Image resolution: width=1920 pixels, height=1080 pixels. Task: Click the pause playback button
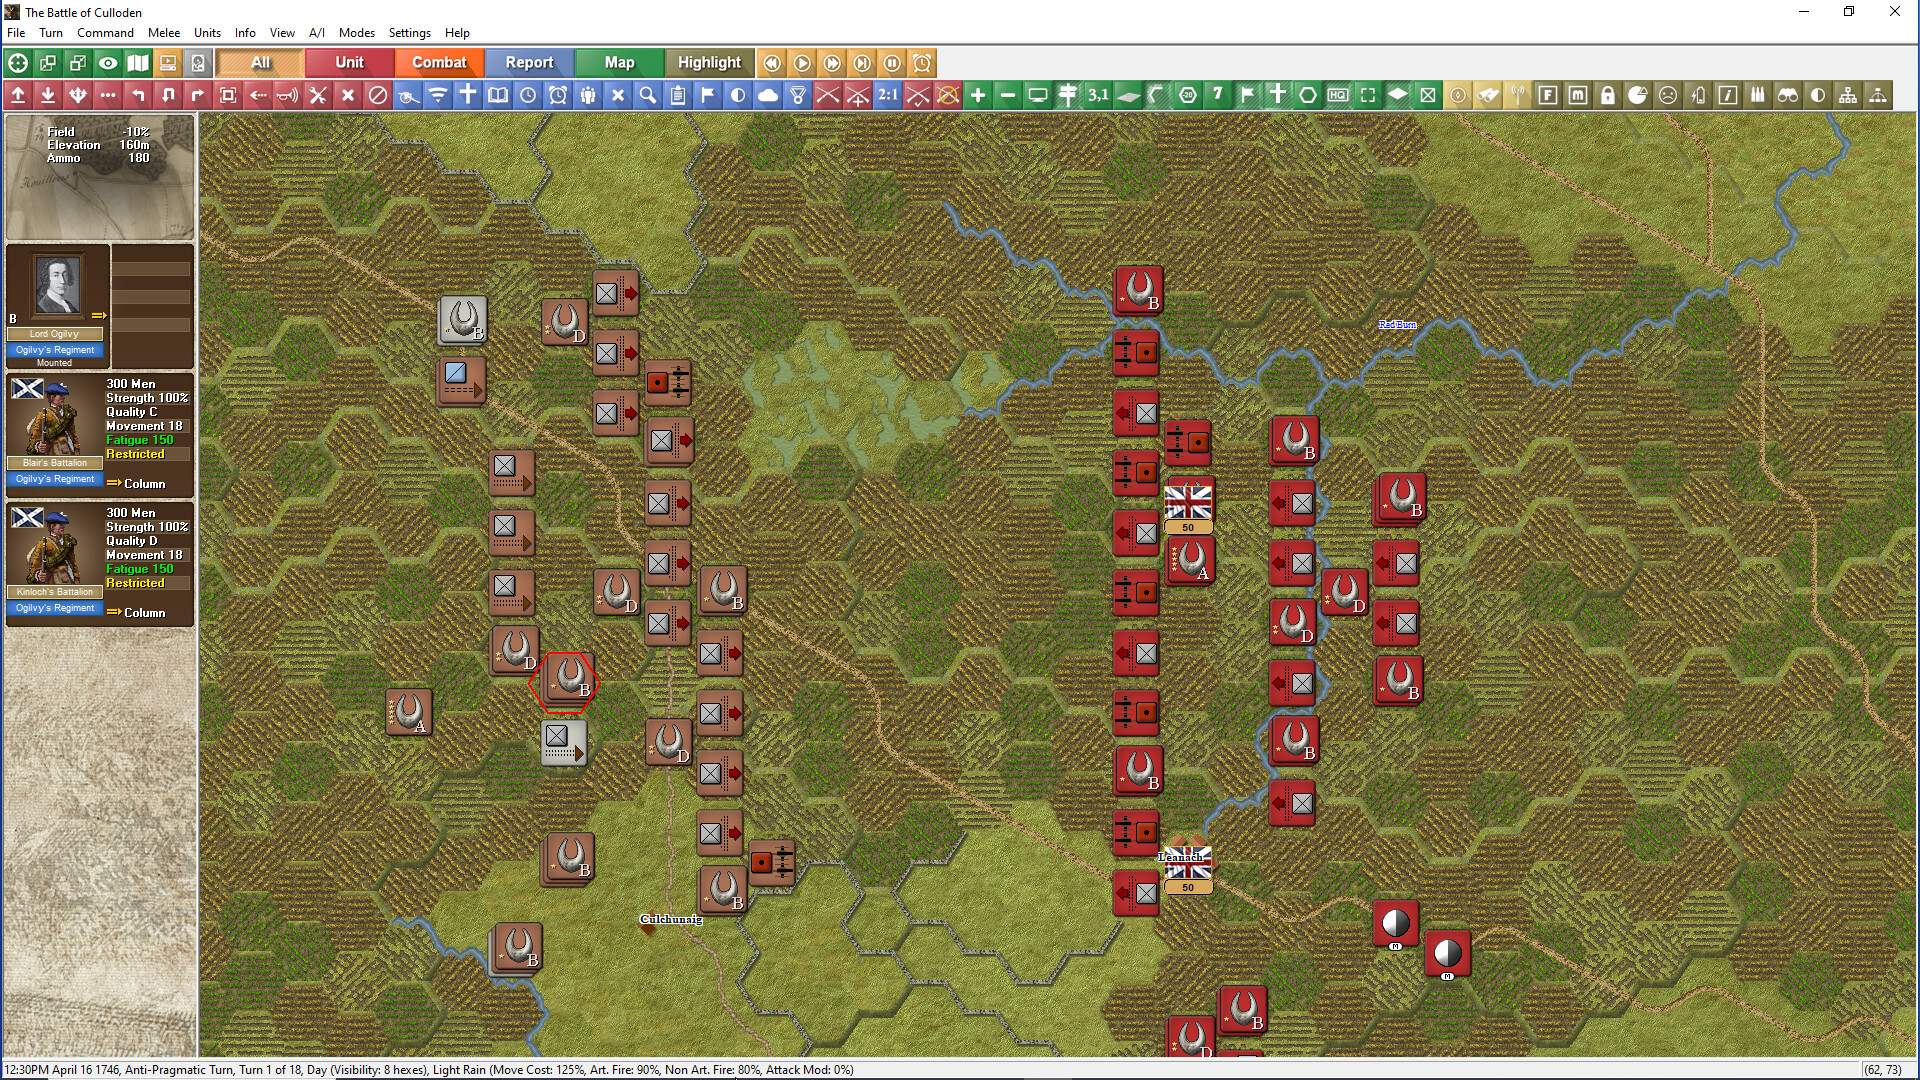892,63
